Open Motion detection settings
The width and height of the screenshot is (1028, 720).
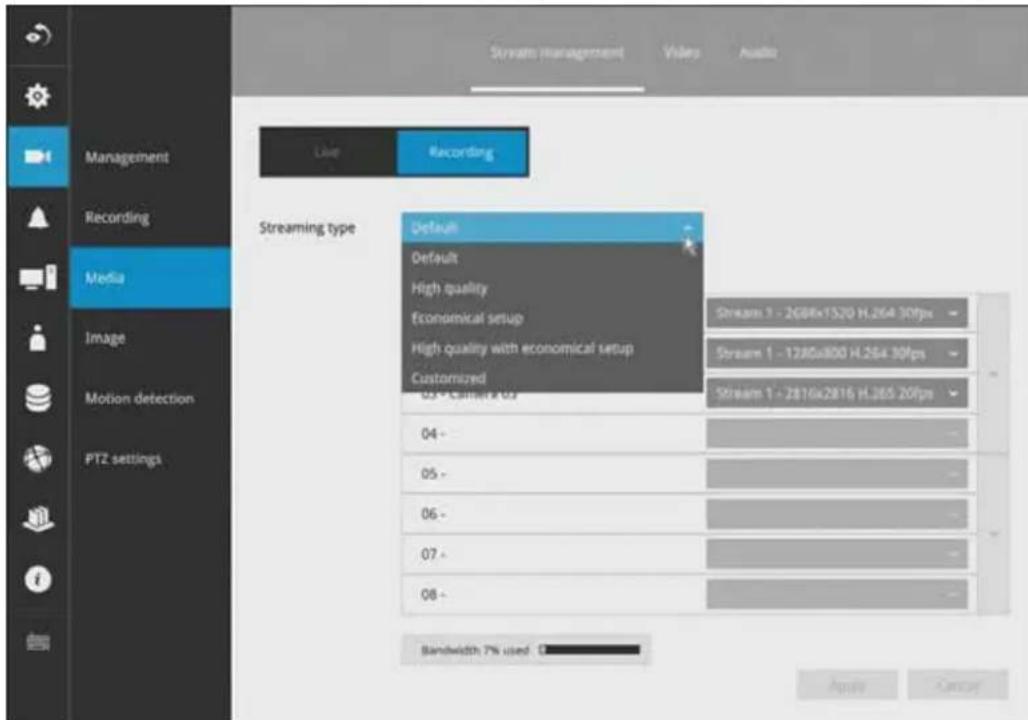click(x=139, y=398)
